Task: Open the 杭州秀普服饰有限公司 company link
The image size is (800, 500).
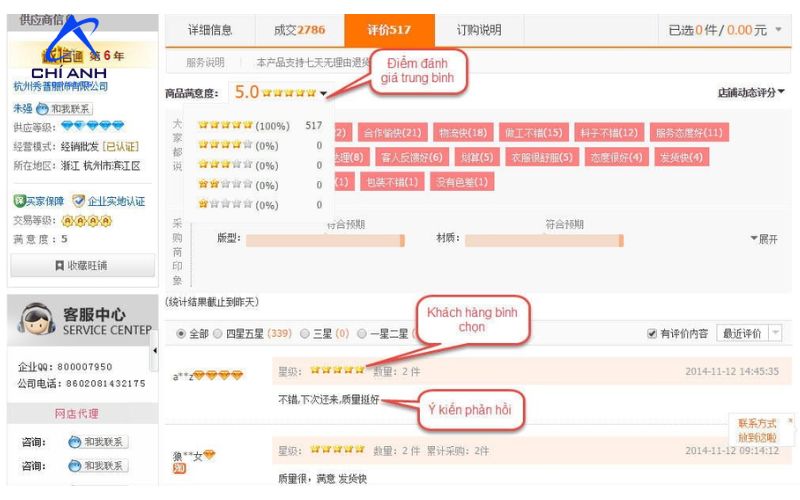Action: coord(61,86)
